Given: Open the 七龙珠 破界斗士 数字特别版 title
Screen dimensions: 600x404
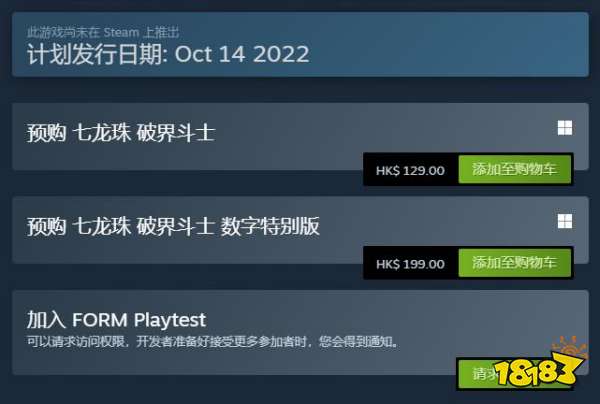Looking at the screenshot, I should [173, 226].
